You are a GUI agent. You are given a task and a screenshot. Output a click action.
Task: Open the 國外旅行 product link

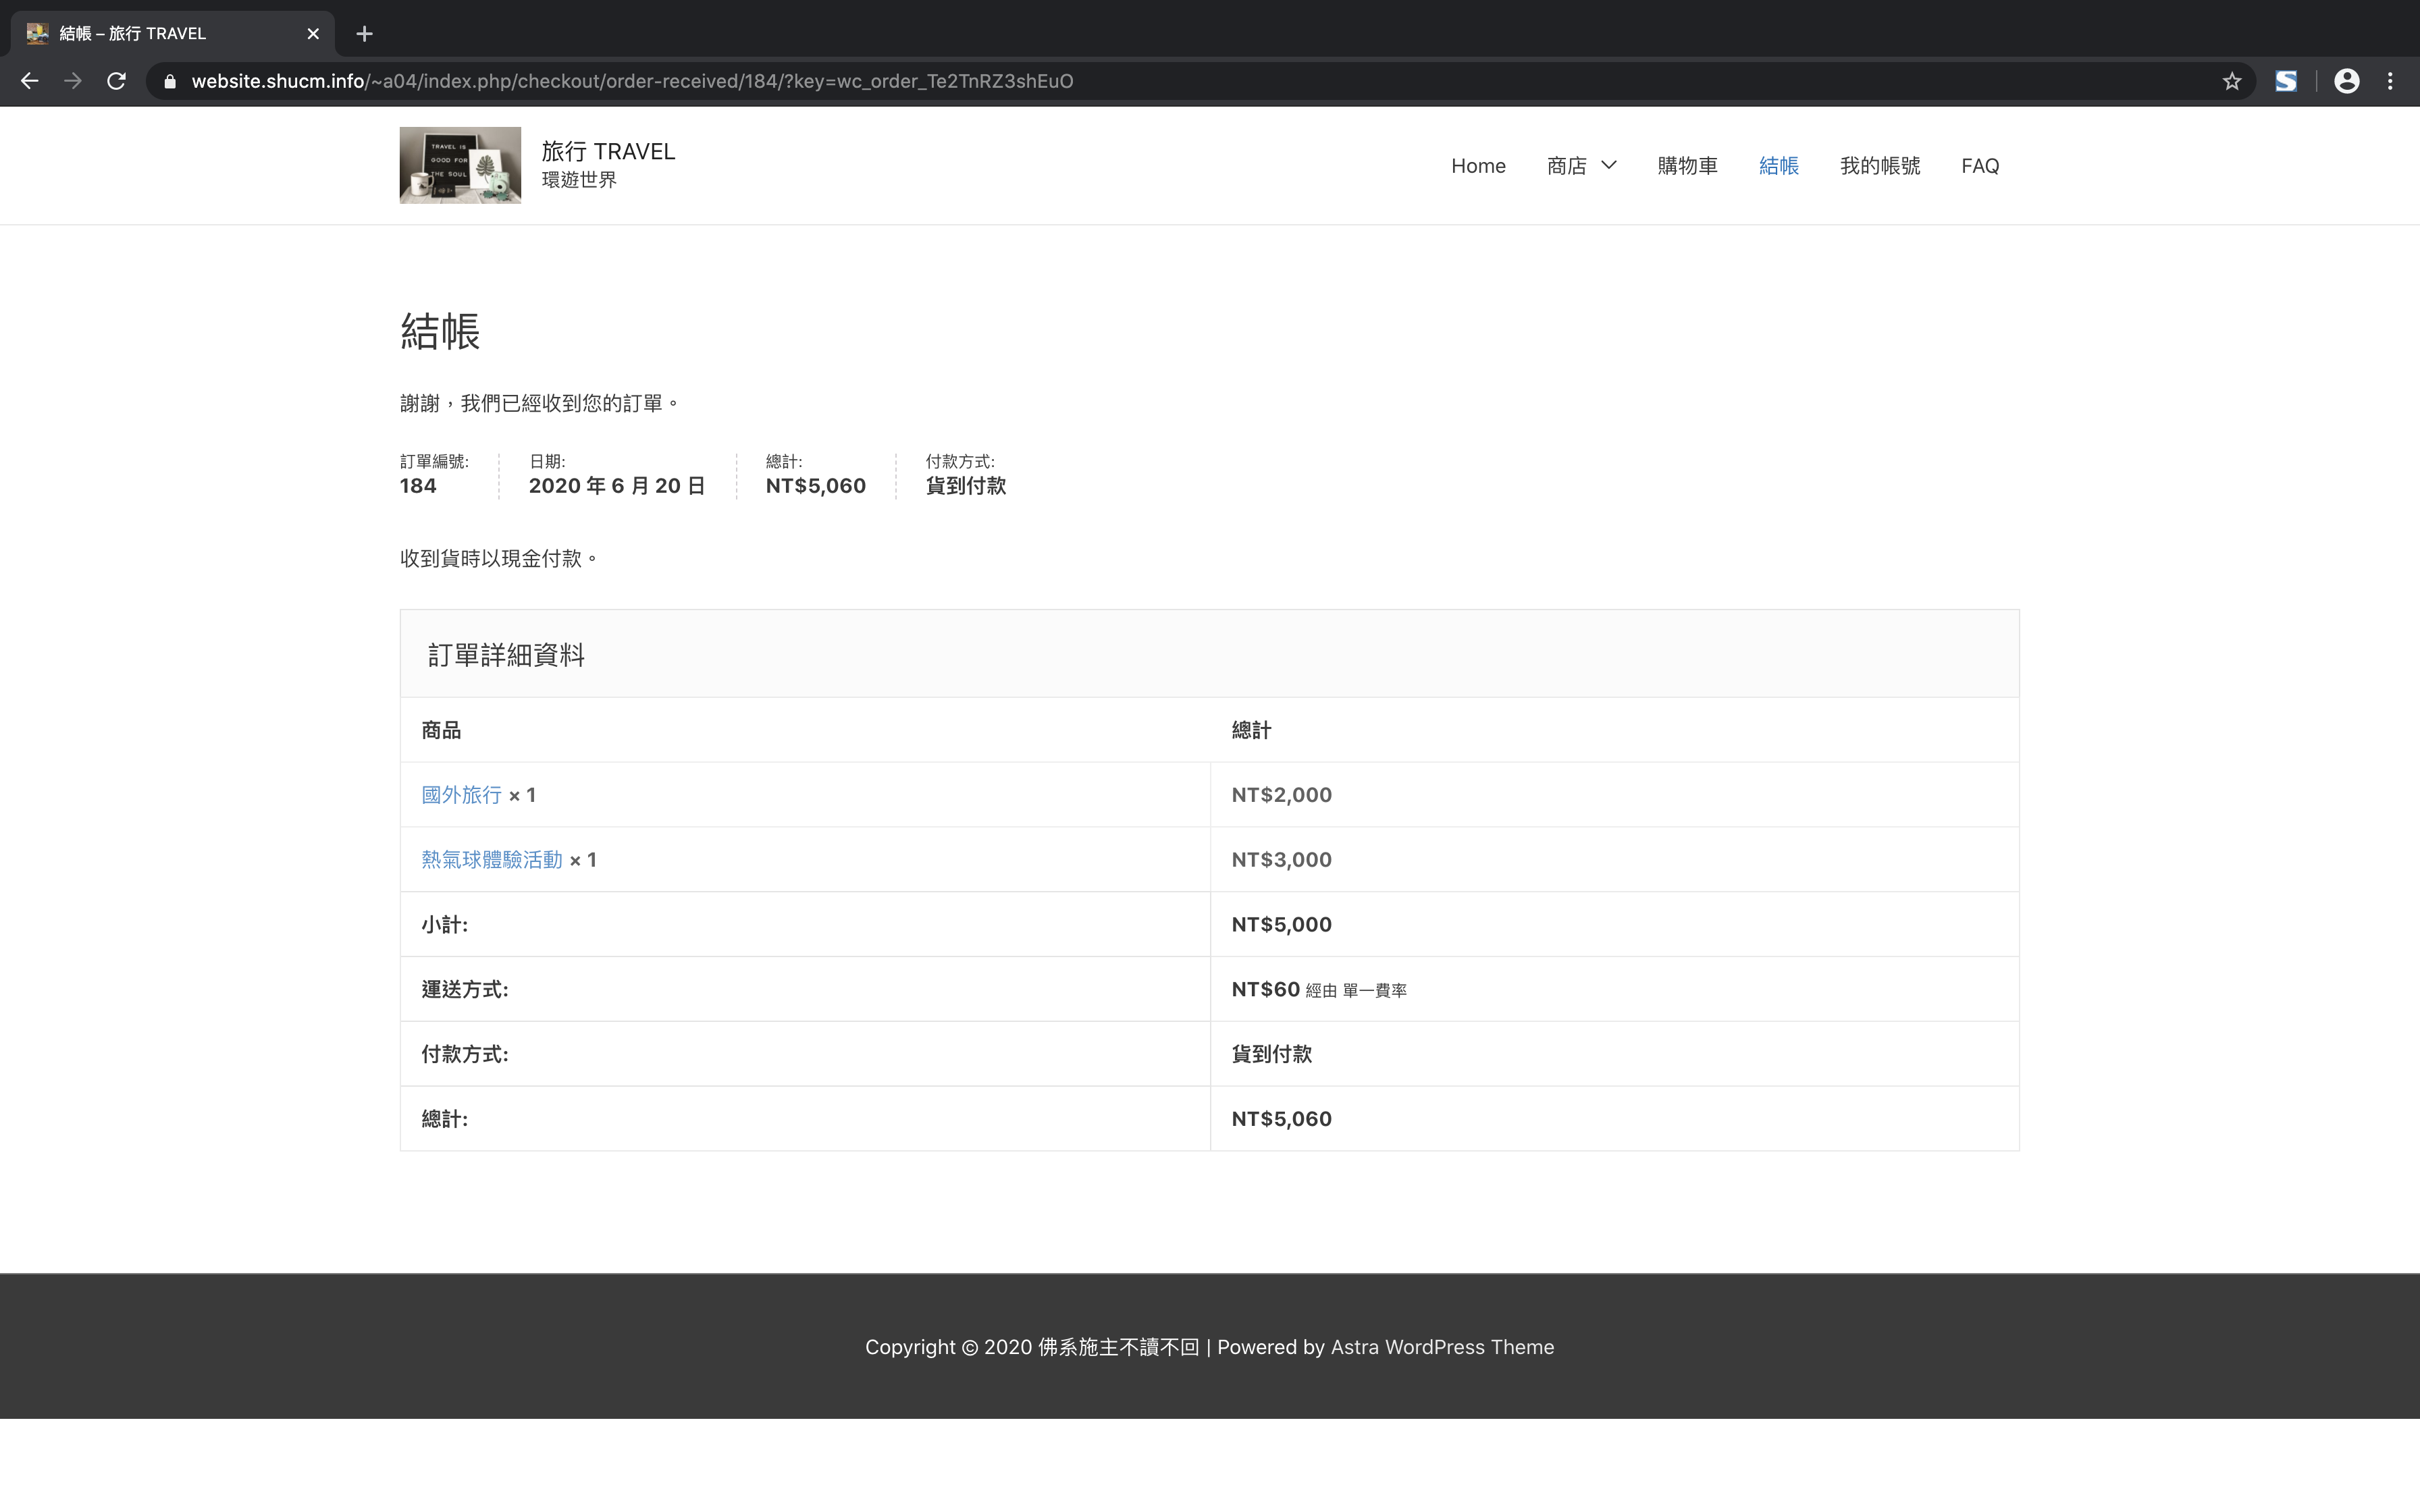point(461,795)
